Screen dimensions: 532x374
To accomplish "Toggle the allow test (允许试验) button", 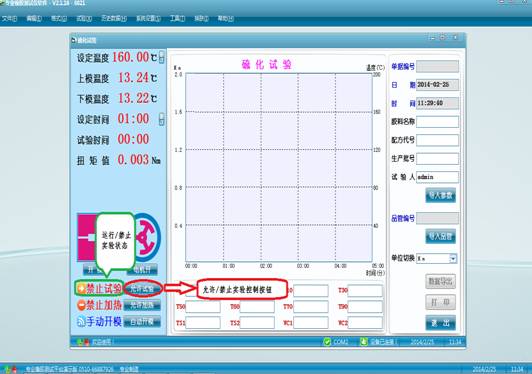I will [142, 289].
